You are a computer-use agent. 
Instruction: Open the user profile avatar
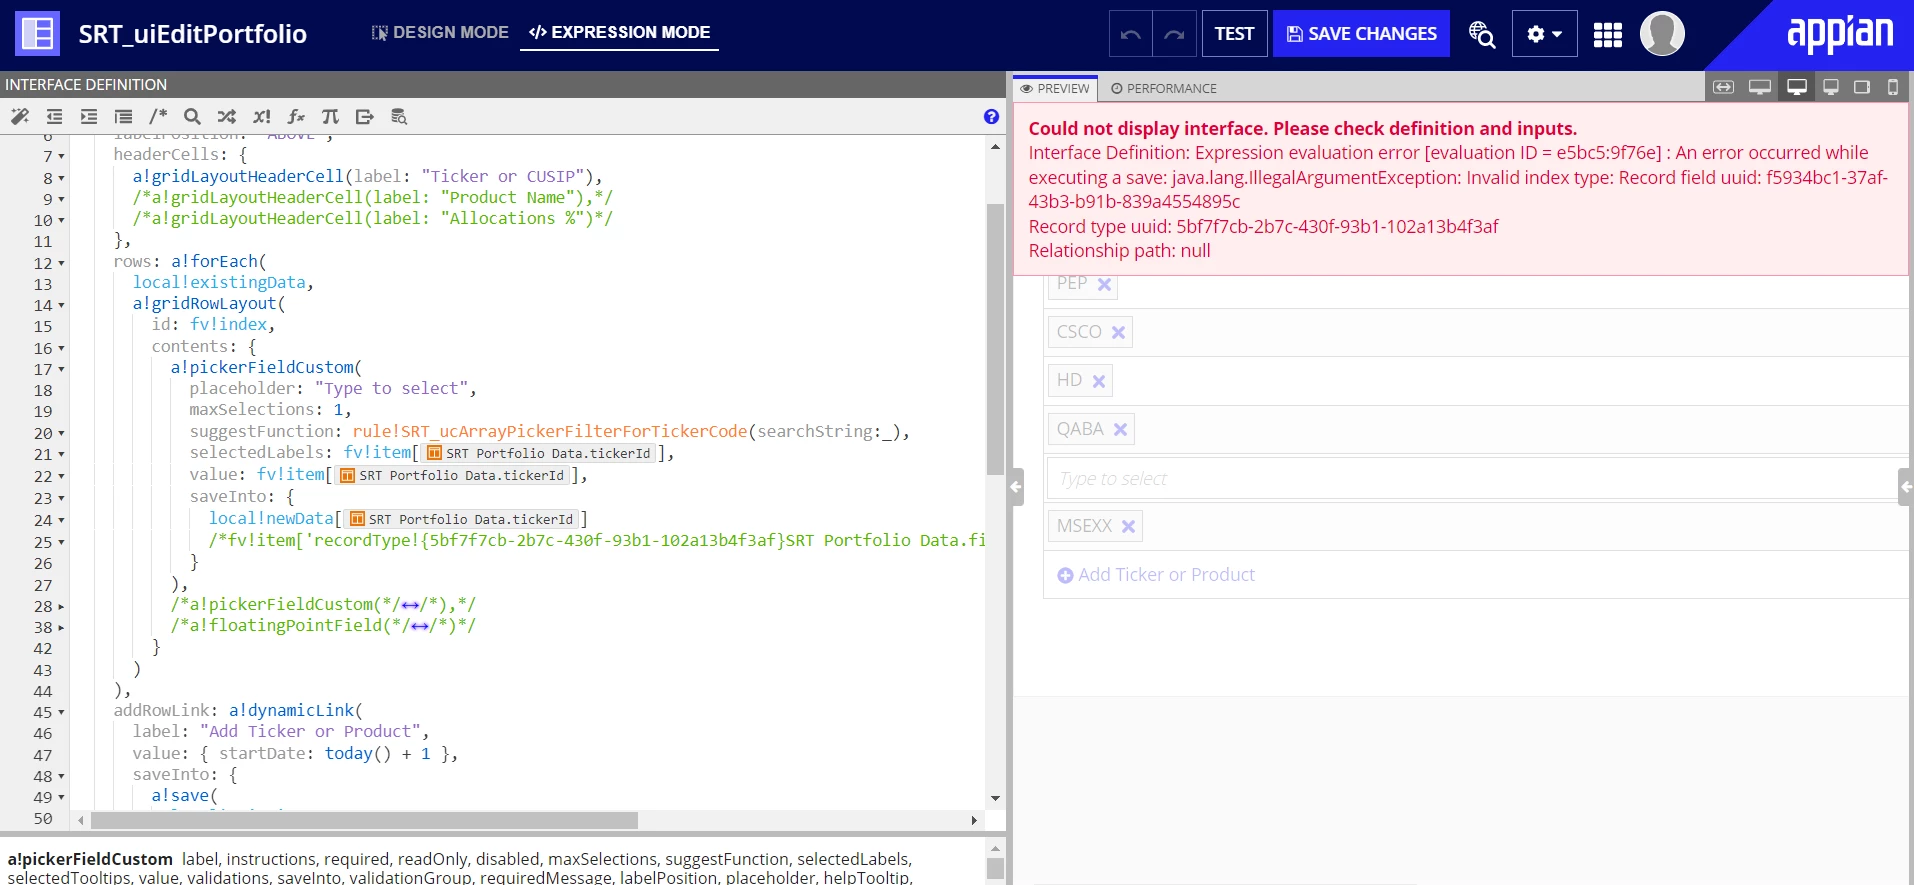click(x=1662, y=34)
